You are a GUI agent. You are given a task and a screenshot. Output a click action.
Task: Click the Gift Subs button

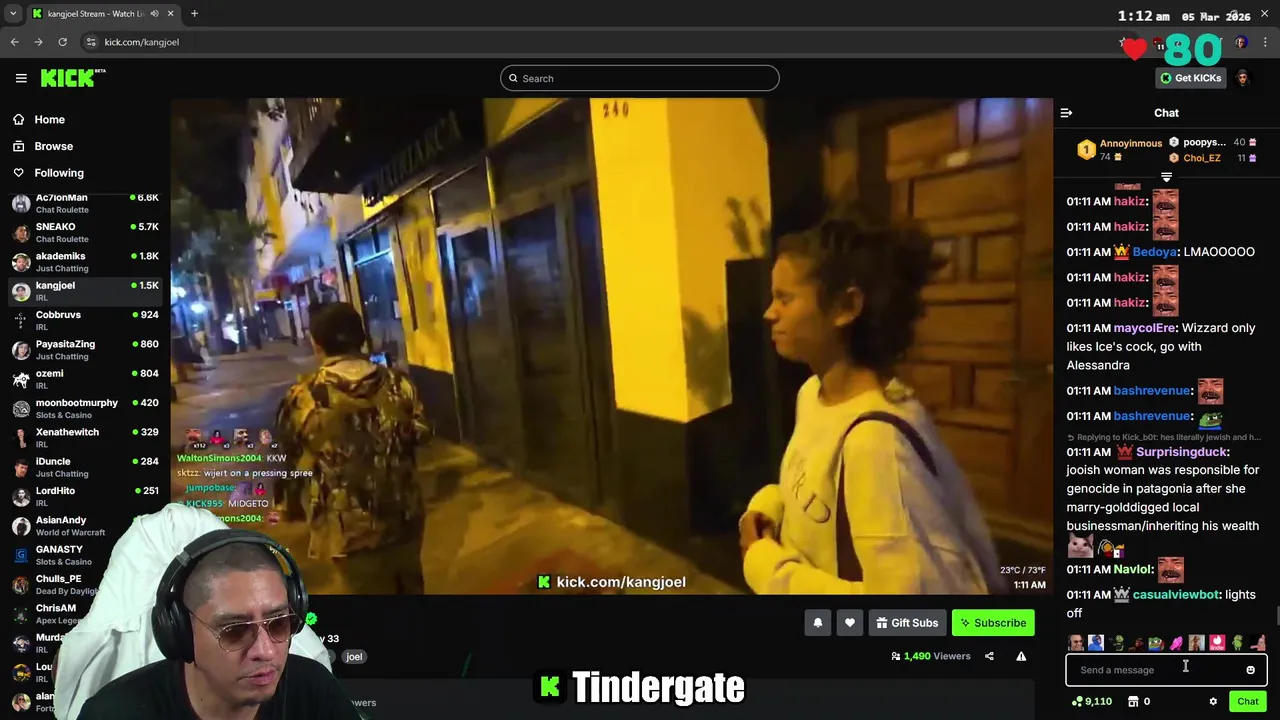coord(907,623)
